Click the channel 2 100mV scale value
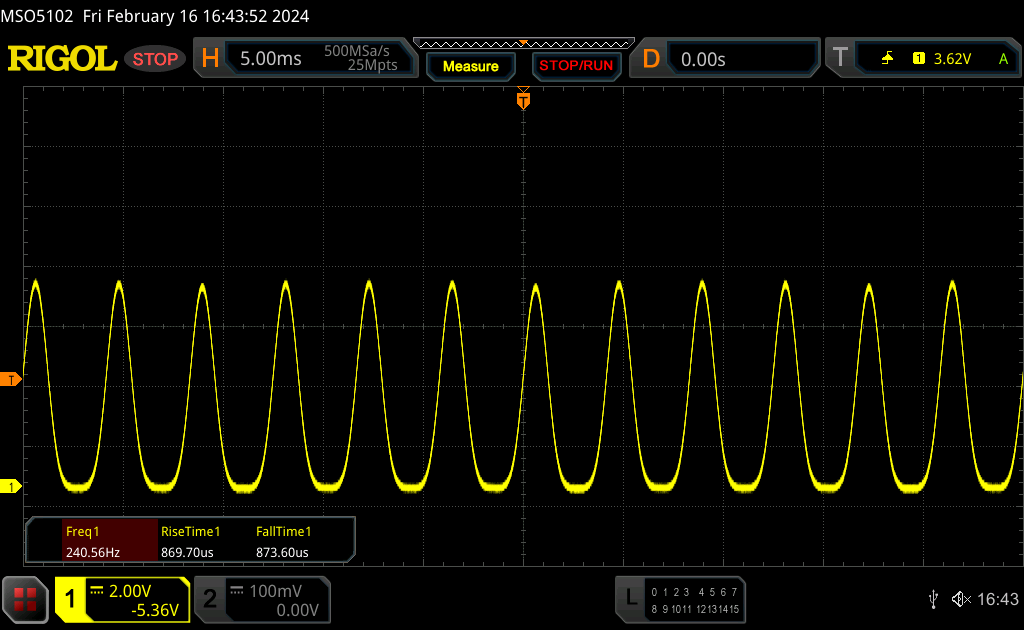Viewport: 1024px width, 630px height. (x=276, y=591)
